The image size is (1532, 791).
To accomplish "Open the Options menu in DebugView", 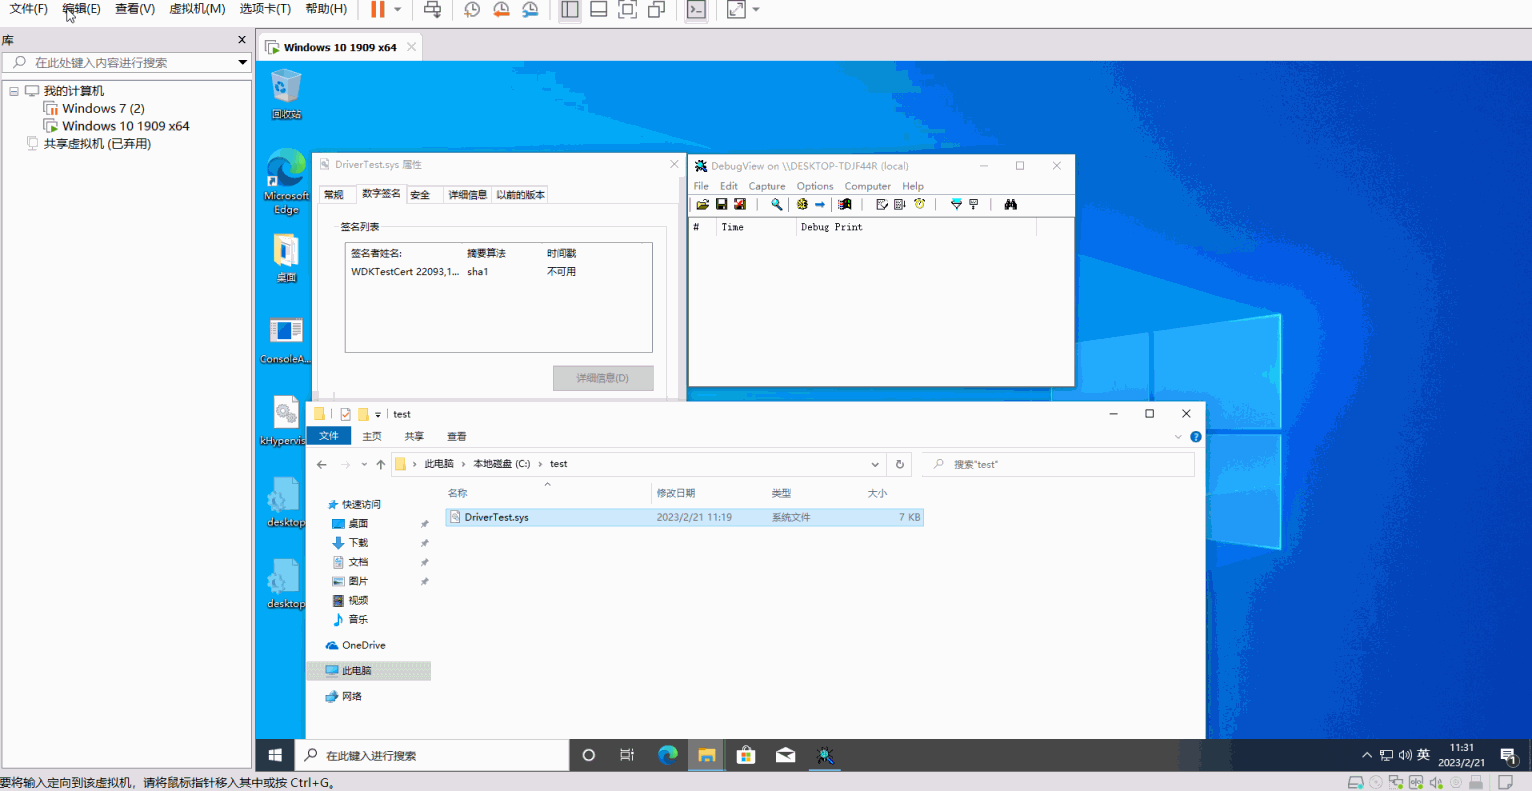I will pyautogui.click(x=815, y=186).
